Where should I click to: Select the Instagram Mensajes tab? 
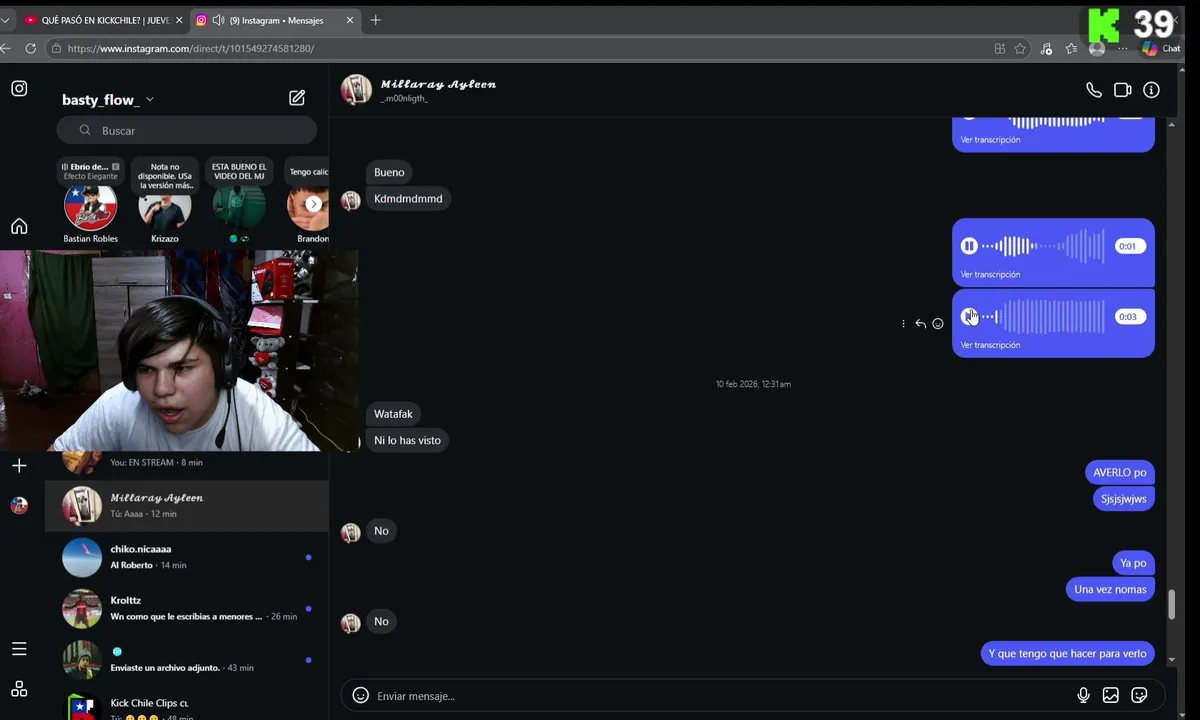275,20
